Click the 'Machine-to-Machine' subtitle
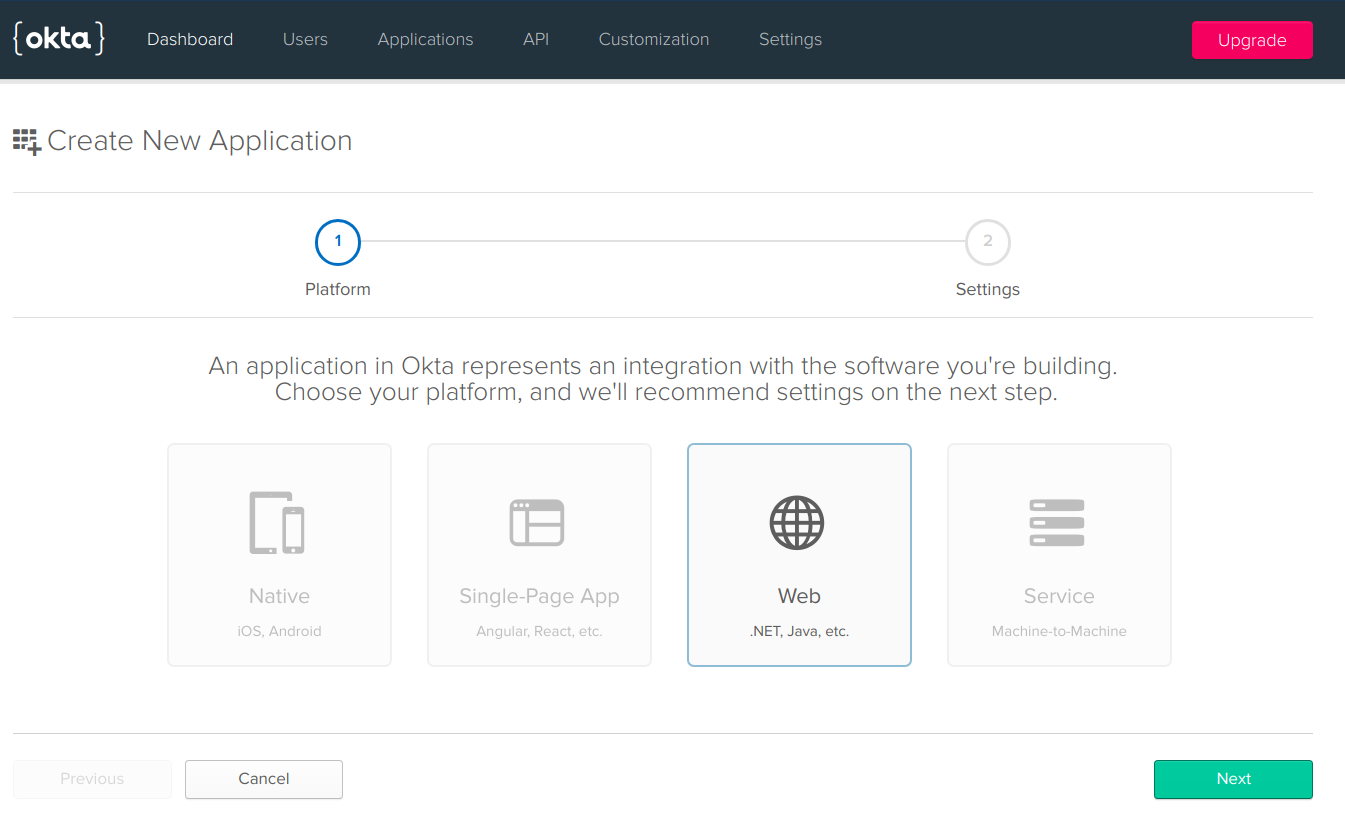This screenshot has width=1345, height=834. pos(1059,631)
